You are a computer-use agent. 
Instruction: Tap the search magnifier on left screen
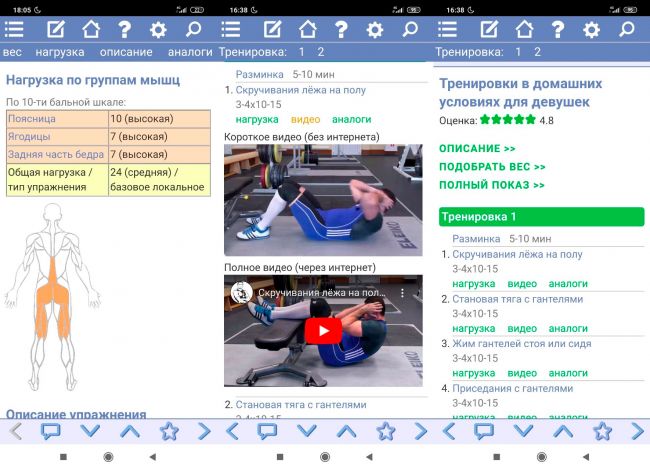tap(193, 29)
